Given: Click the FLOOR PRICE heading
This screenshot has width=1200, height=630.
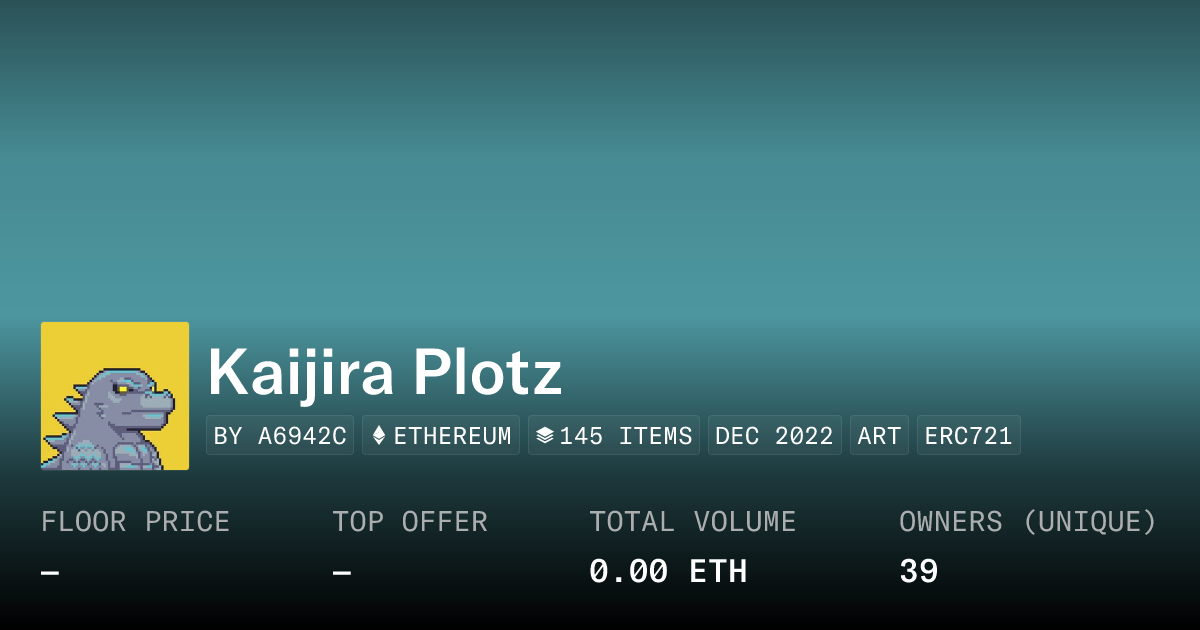Looking at the screenshot, I should [x=135, y=522].
